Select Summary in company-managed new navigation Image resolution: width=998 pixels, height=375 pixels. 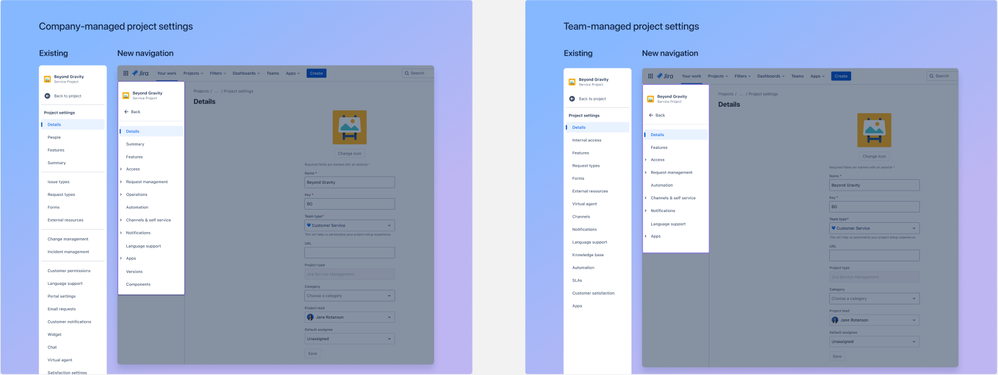(x=135, y=144)
